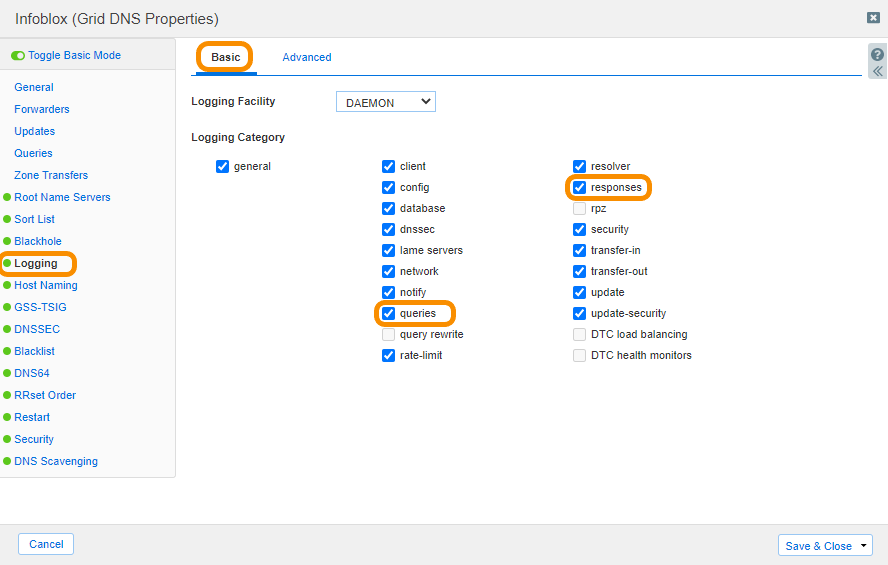Image resolution: width=888 pixels, height=565 pixels.
Task: Open the Security sidebar section
Action: click(34, 439)
